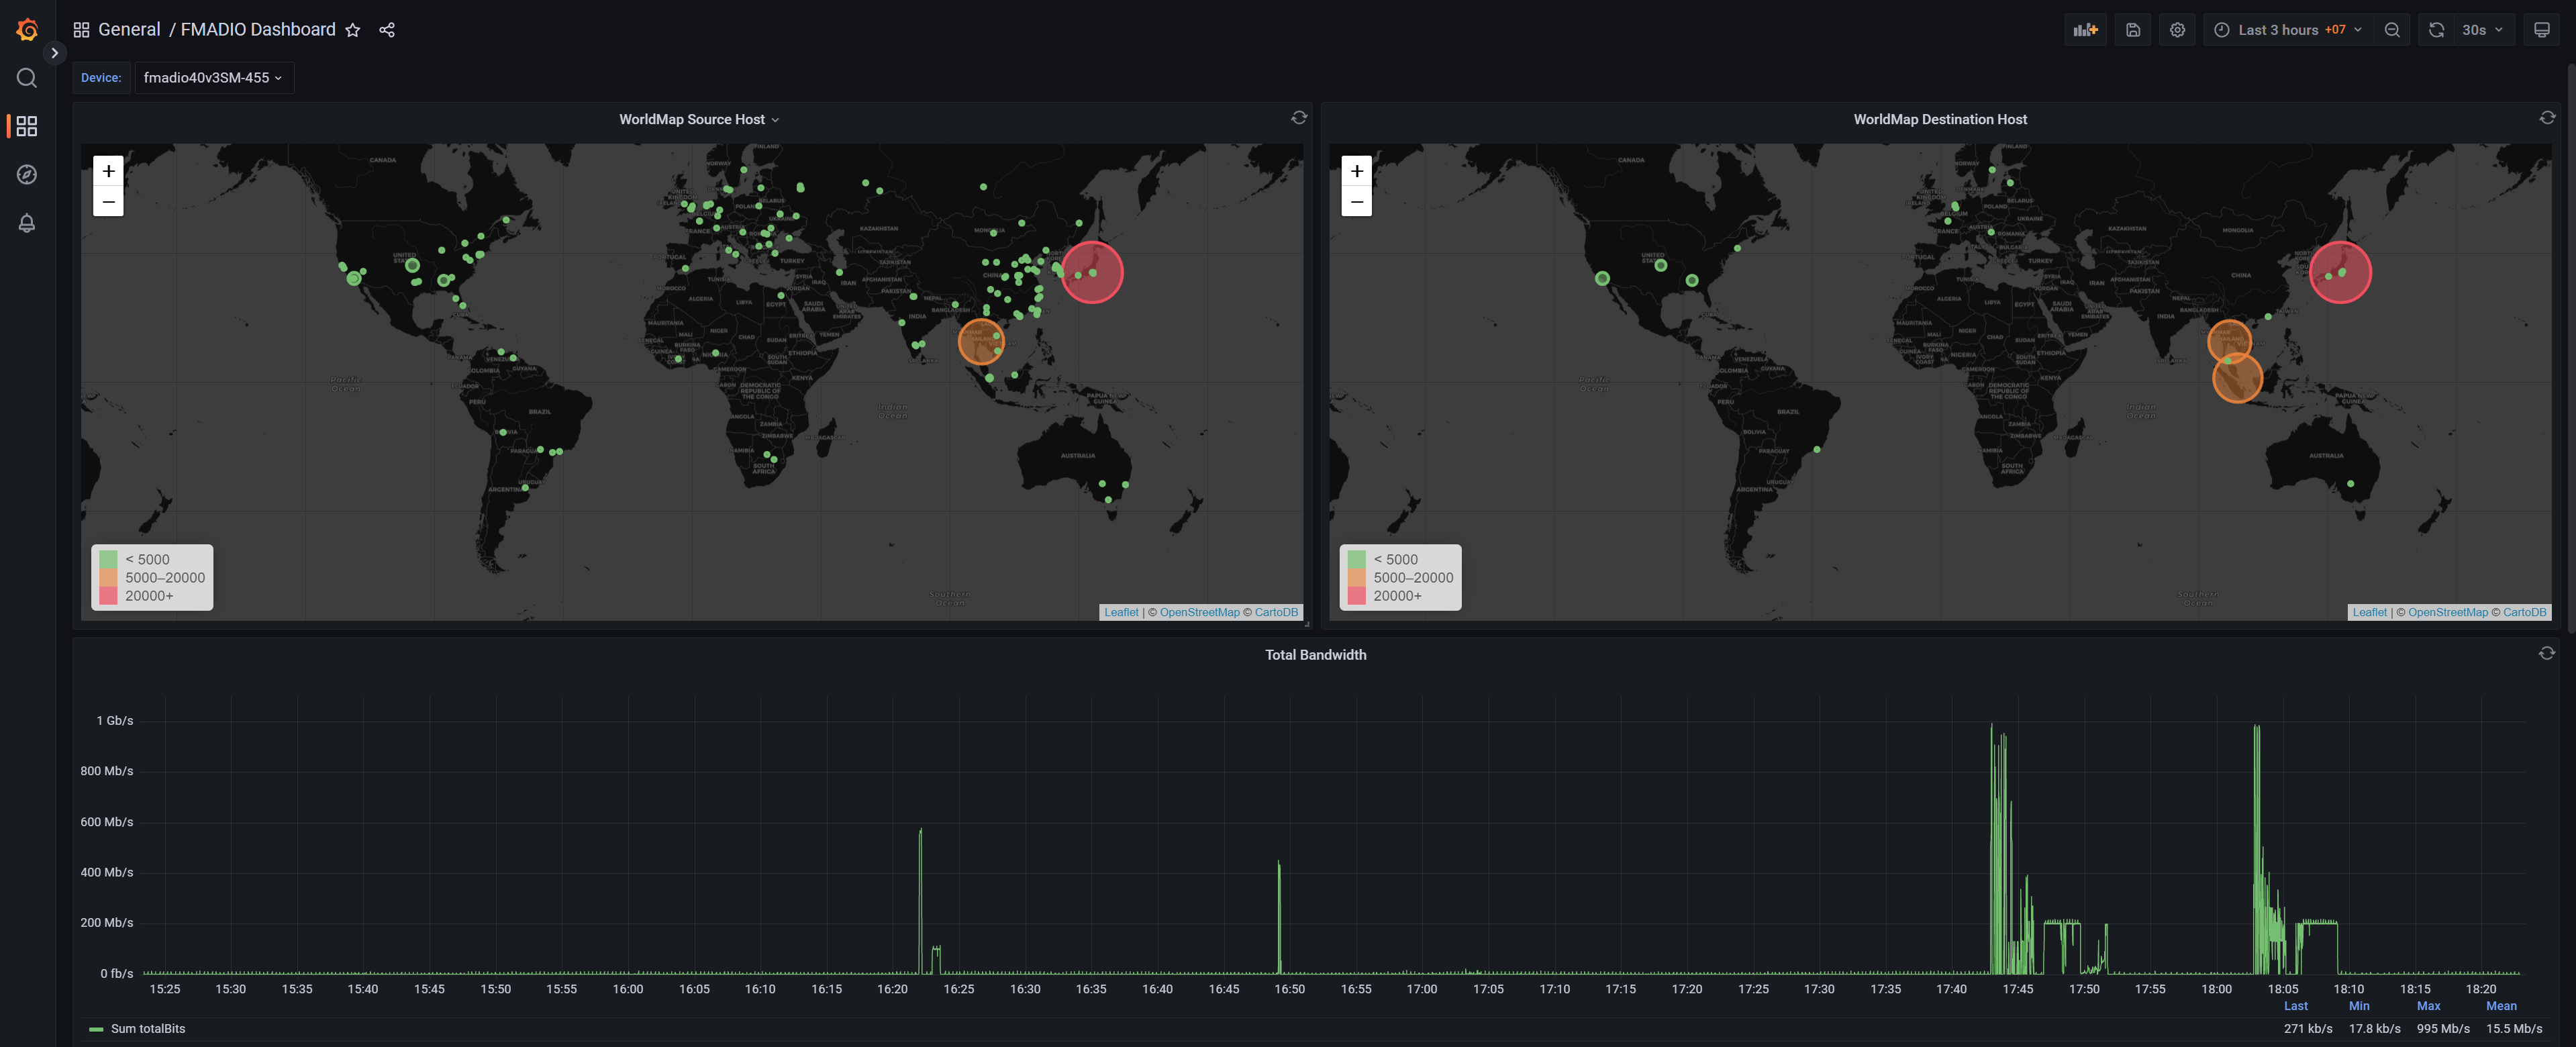Save the dashboard with disk icon
Viewport: 2576px width, 1047px height.
click(x=2133, y=30)
